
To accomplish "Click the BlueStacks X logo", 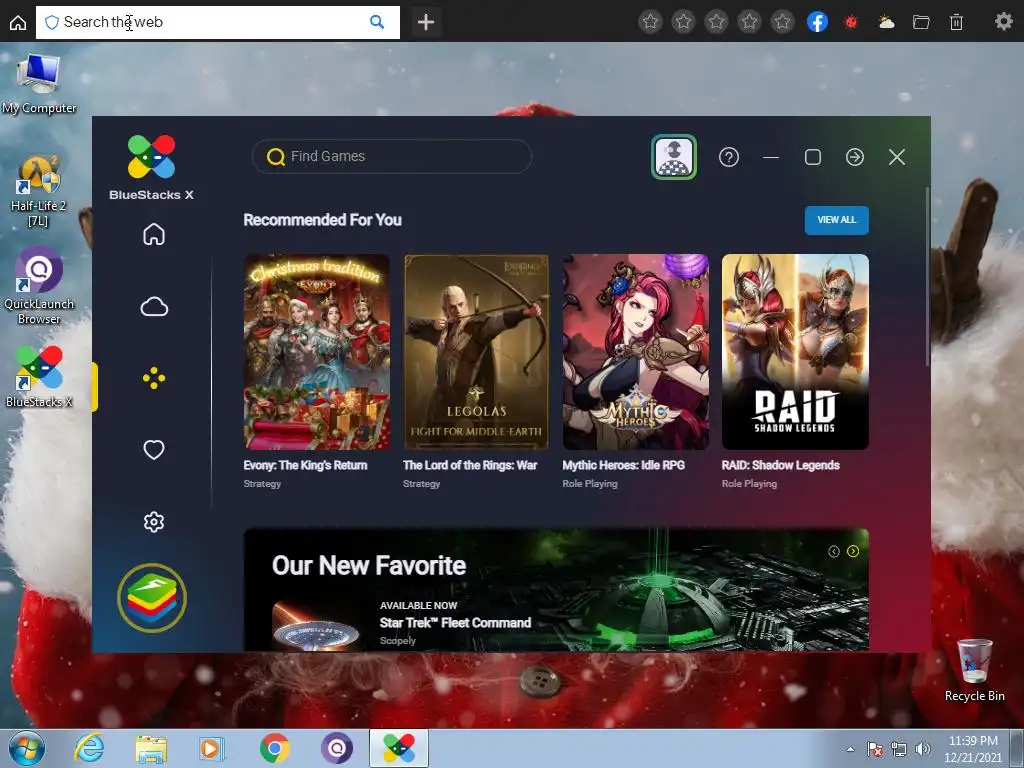I will click(152, 167).
